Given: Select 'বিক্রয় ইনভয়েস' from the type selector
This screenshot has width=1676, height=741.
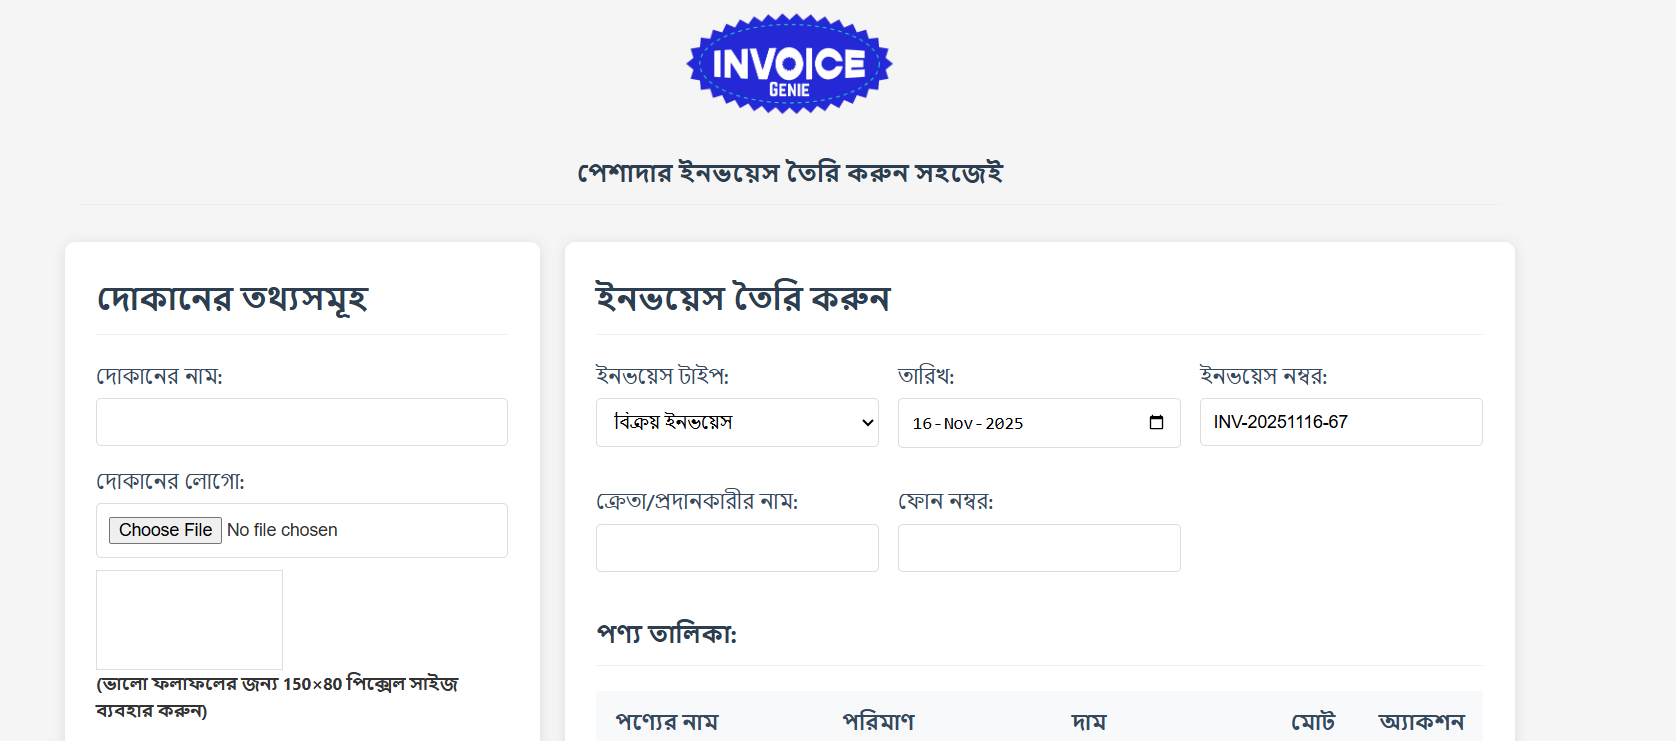Looking at the screenshot, I should pos(736,422).
